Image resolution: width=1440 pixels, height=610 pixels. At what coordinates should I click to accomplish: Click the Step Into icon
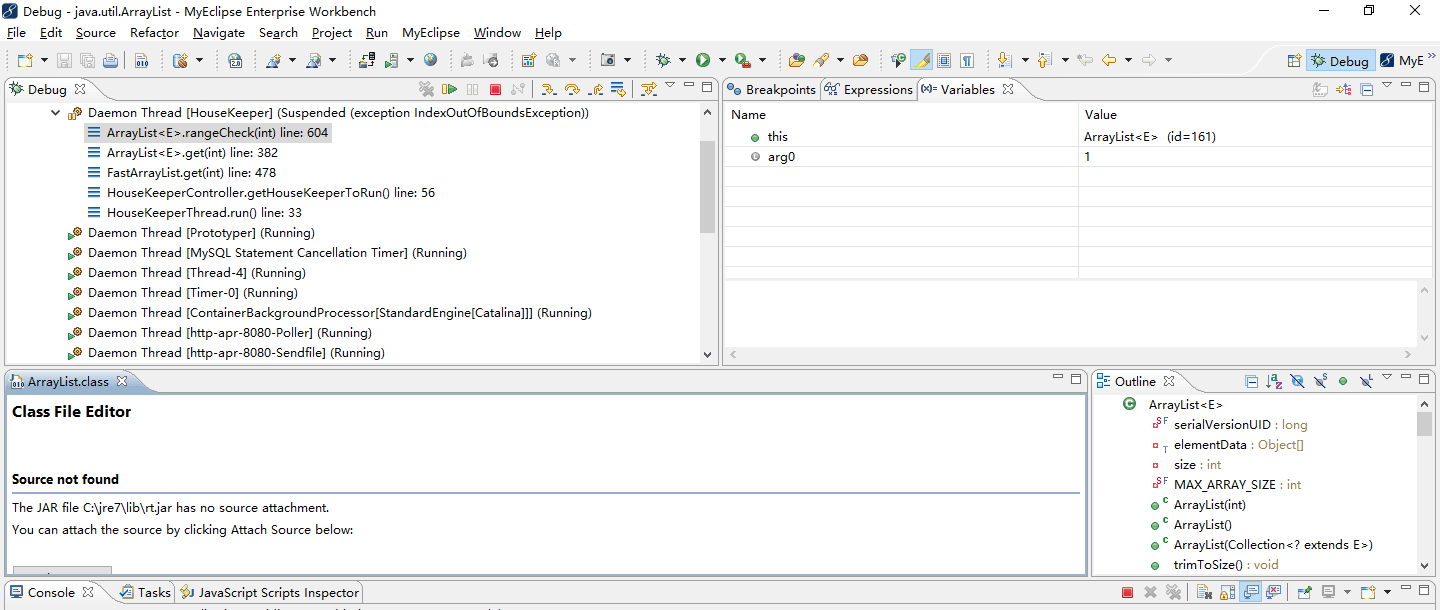(x=550, y=89)
